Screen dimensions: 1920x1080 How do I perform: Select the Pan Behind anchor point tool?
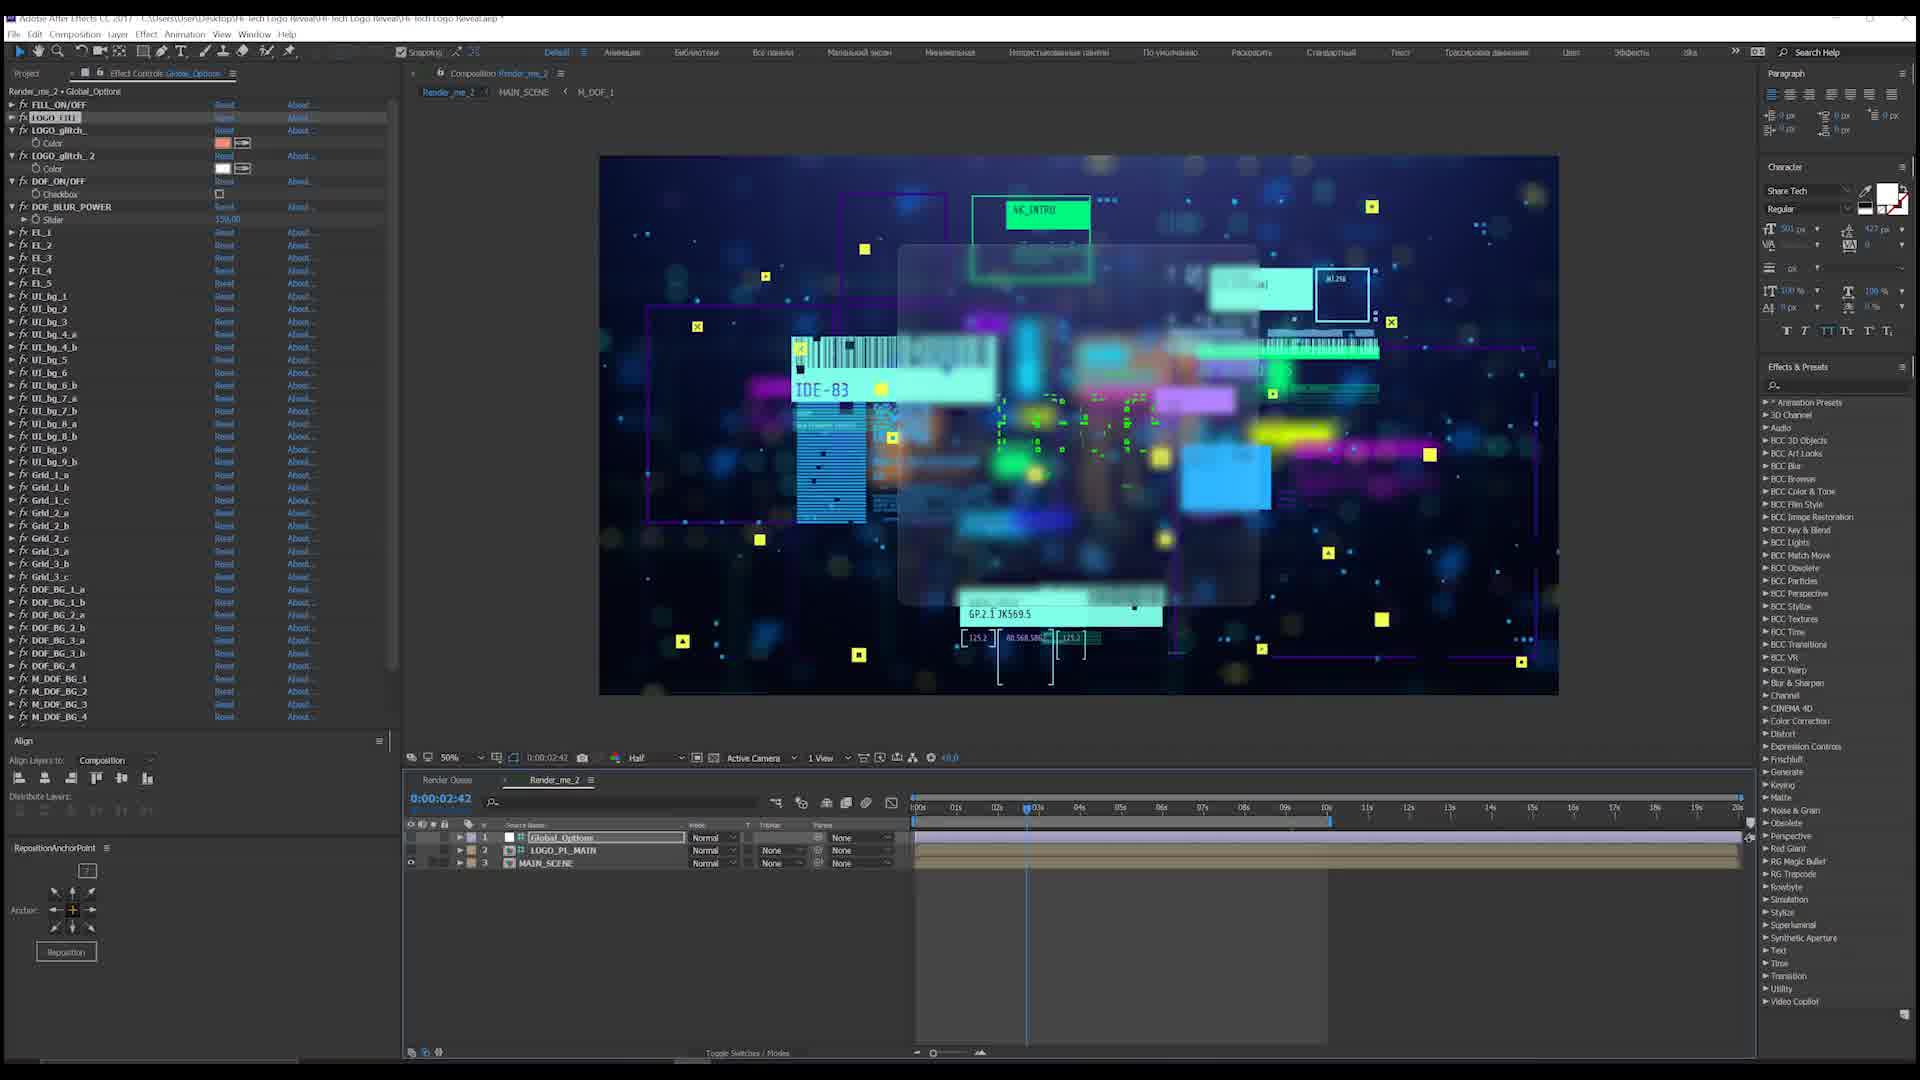pyautogui.click(x=120, y=51)
